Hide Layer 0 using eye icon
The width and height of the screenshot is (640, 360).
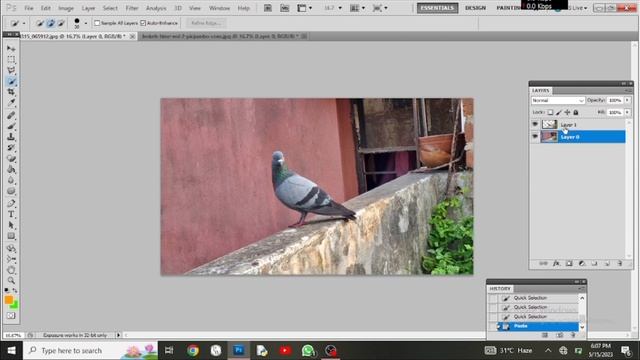coord(535,136)
